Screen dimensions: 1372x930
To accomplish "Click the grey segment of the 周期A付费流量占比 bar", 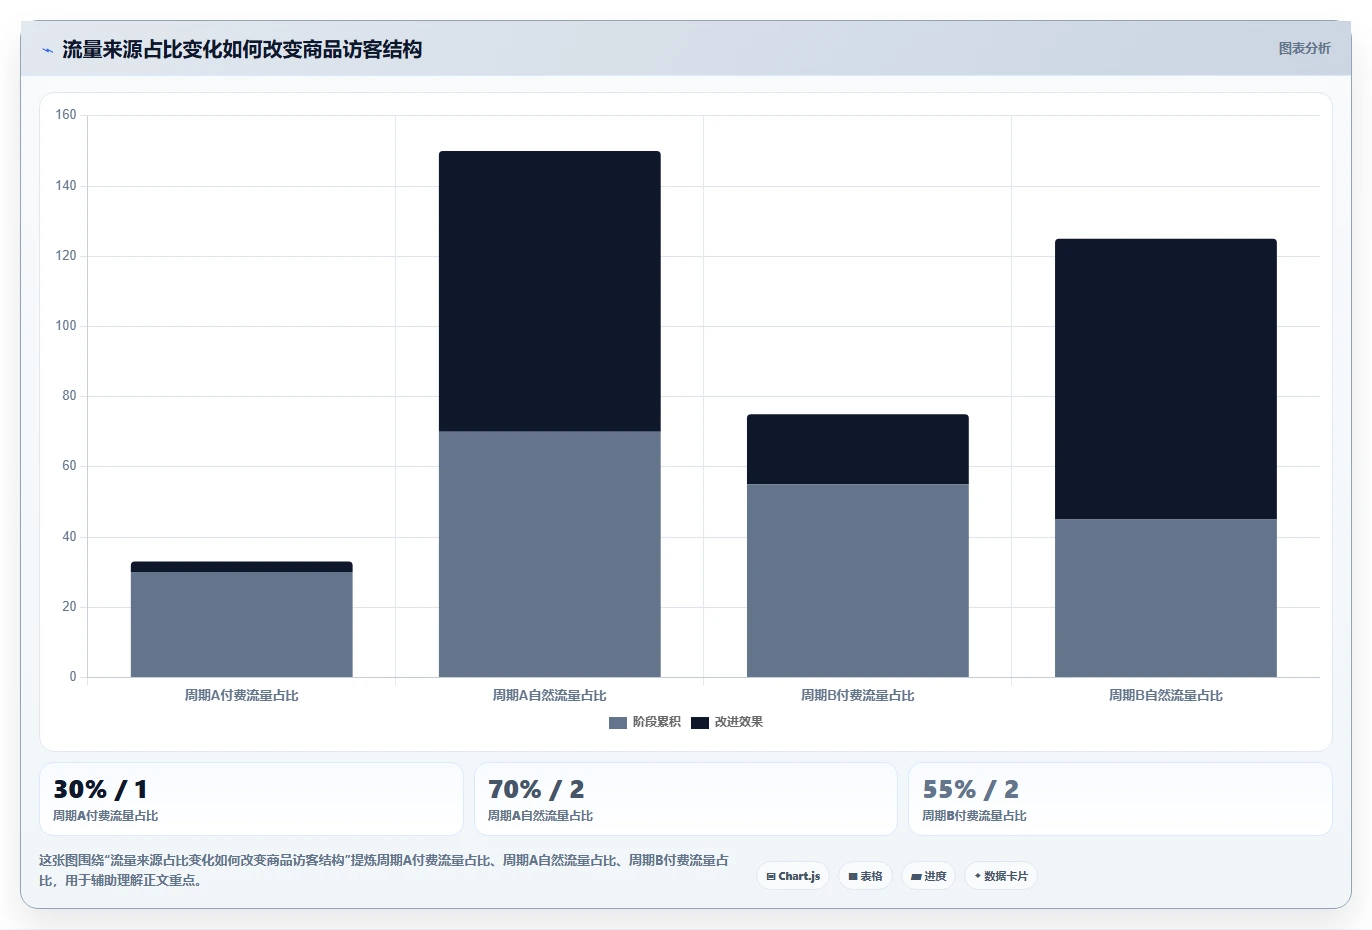I will pos(242,624).
